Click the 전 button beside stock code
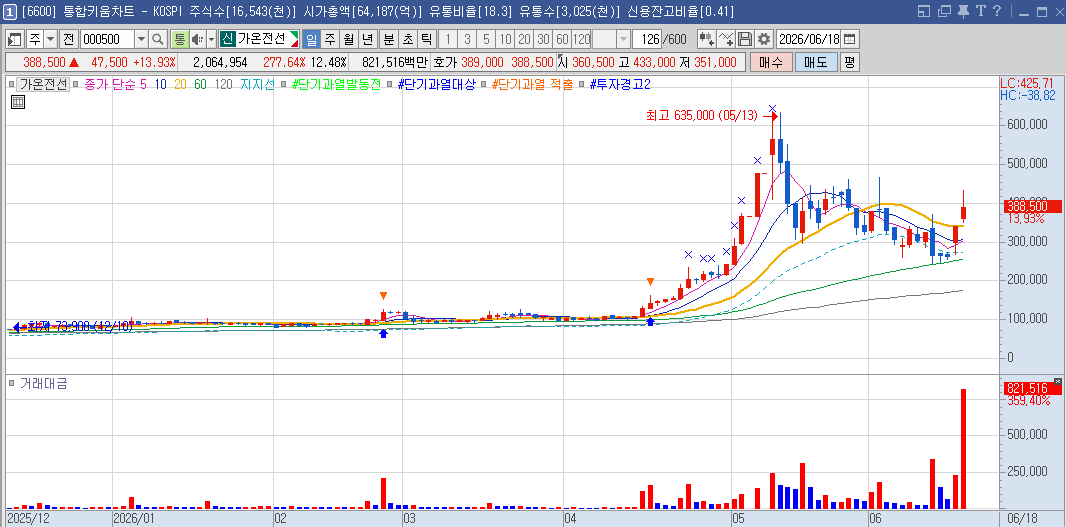1066x527 pixels. (69, 39)
